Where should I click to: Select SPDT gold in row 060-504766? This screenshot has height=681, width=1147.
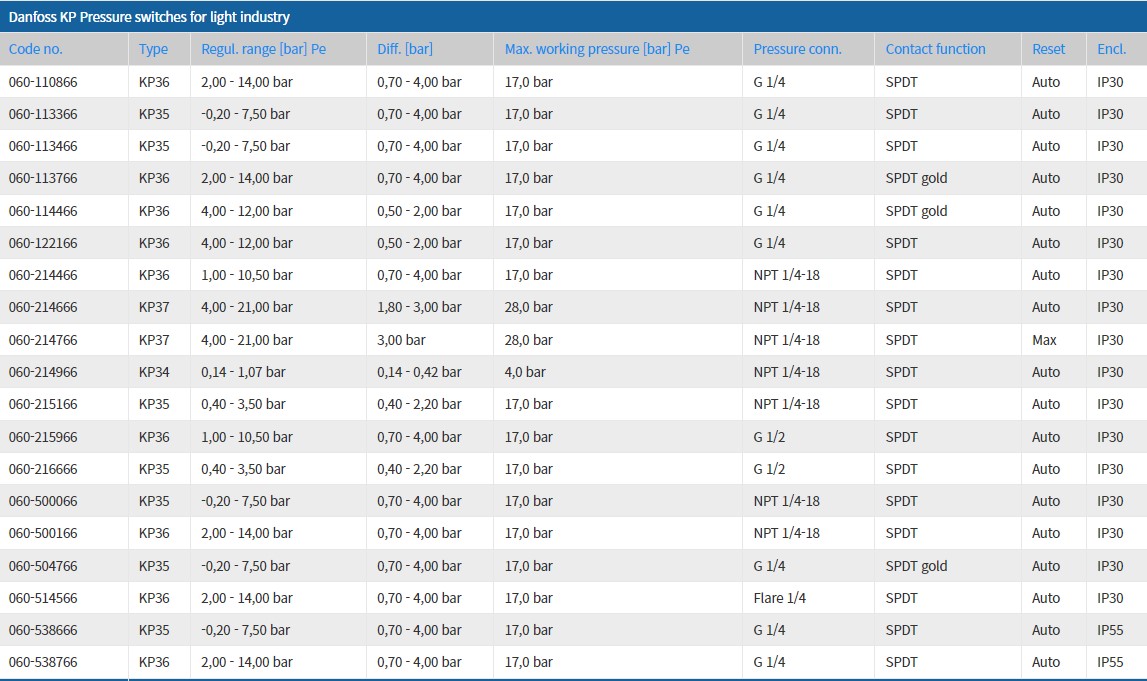pyautogui.click(x=917, y=566)
